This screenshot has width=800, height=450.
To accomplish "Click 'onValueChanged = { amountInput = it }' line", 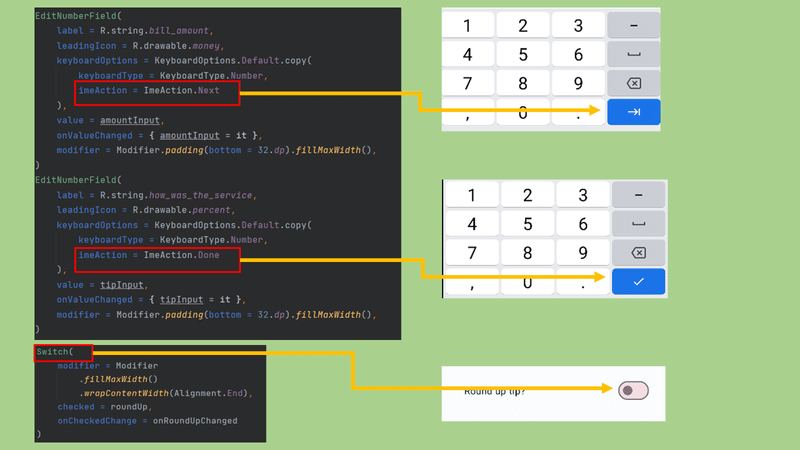I will click(159, 135).
